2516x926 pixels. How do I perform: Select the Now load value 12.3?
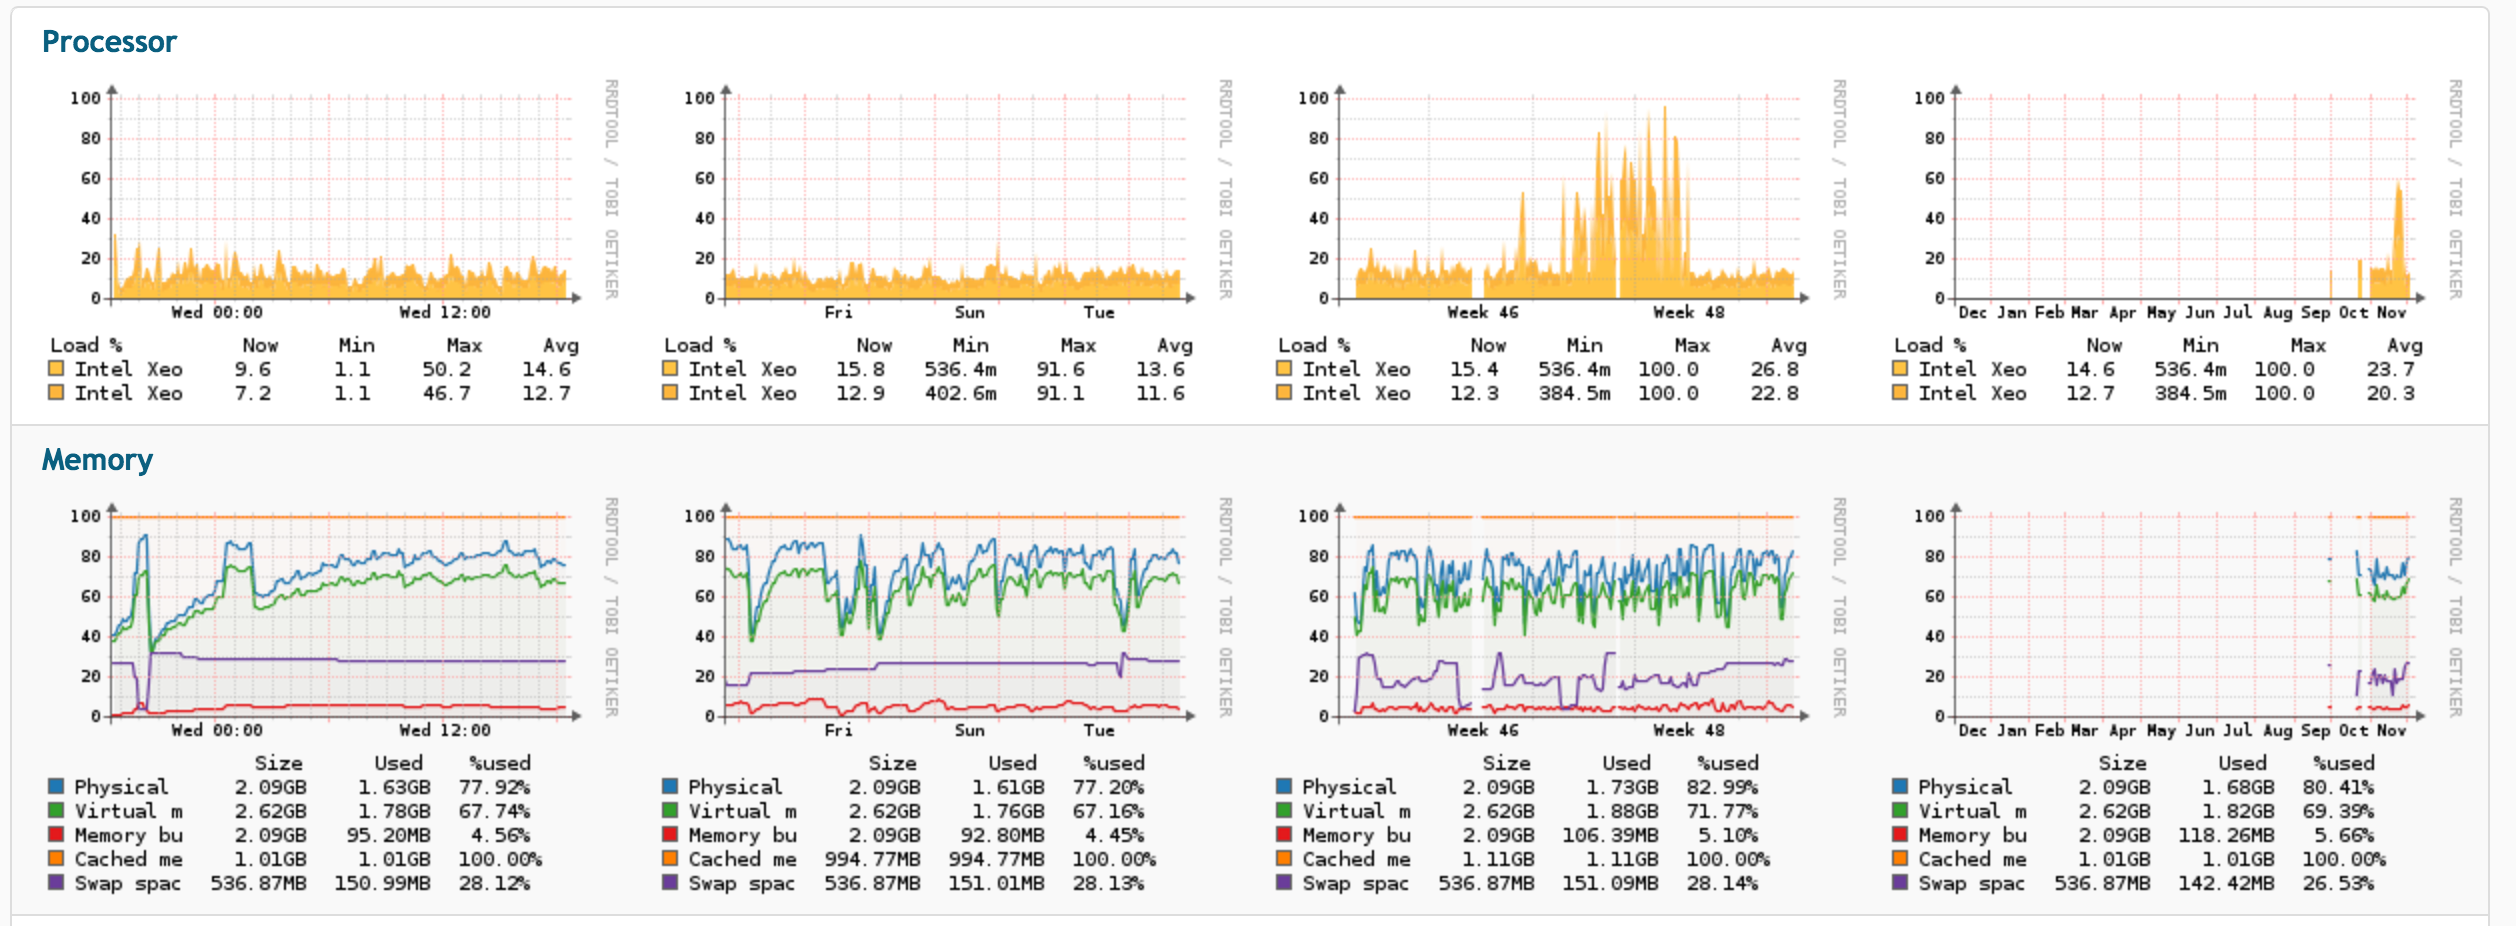coord(1474,393)
